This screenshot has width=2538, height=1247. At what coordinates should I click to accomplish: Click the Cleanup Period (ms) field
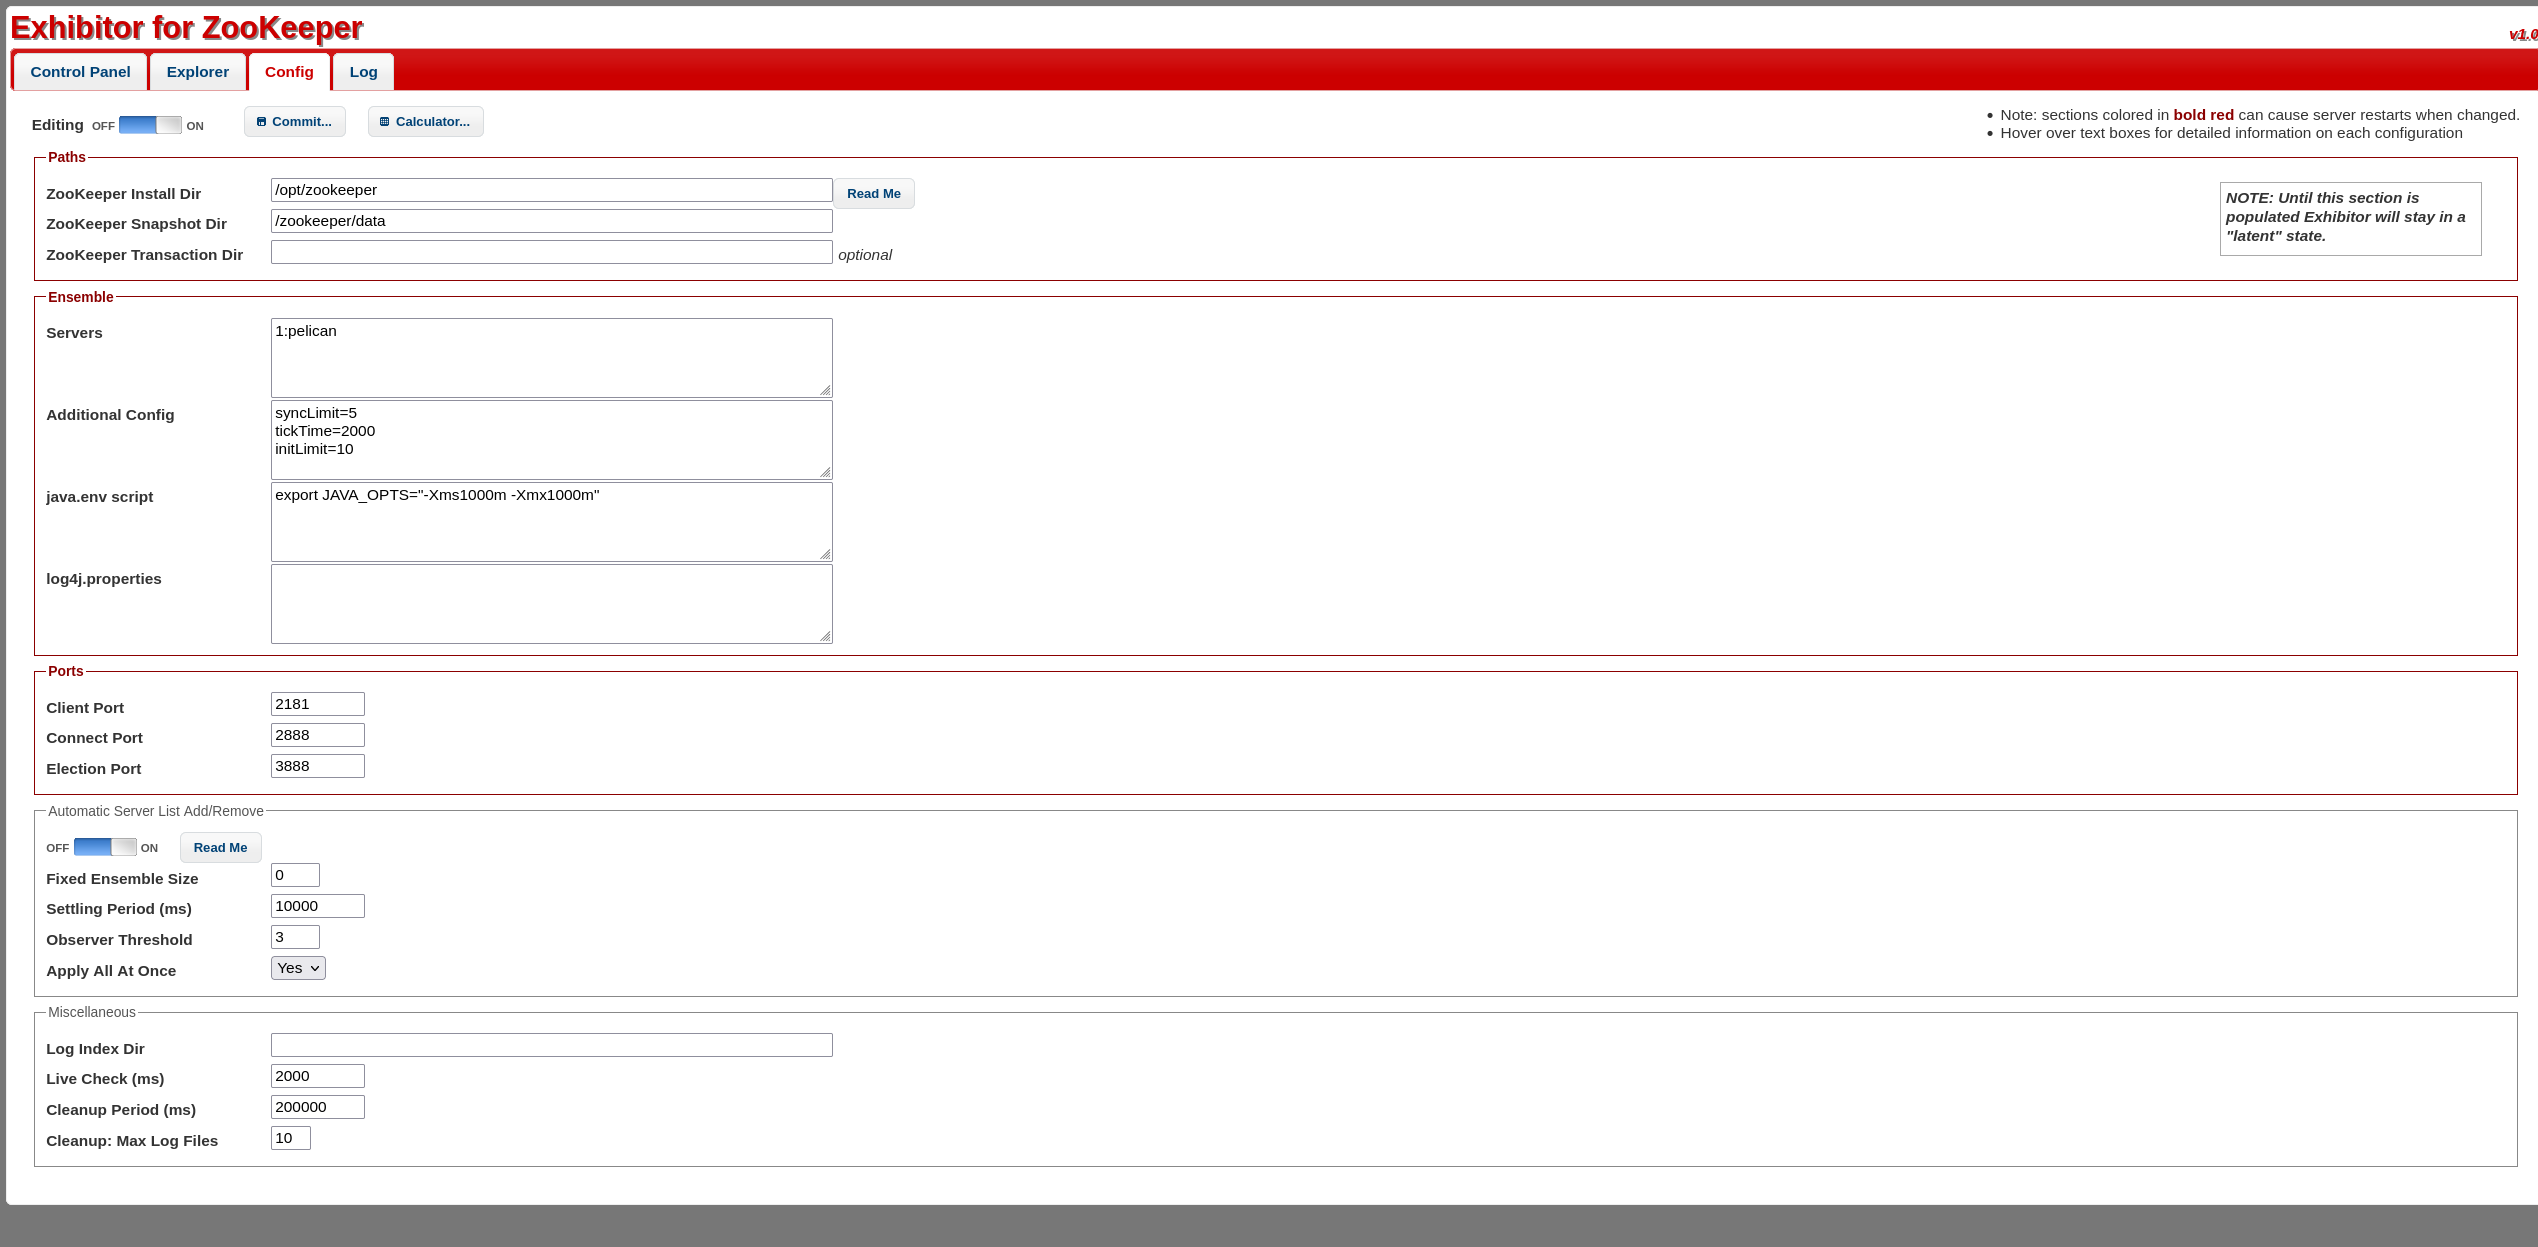pos(318,1107)
